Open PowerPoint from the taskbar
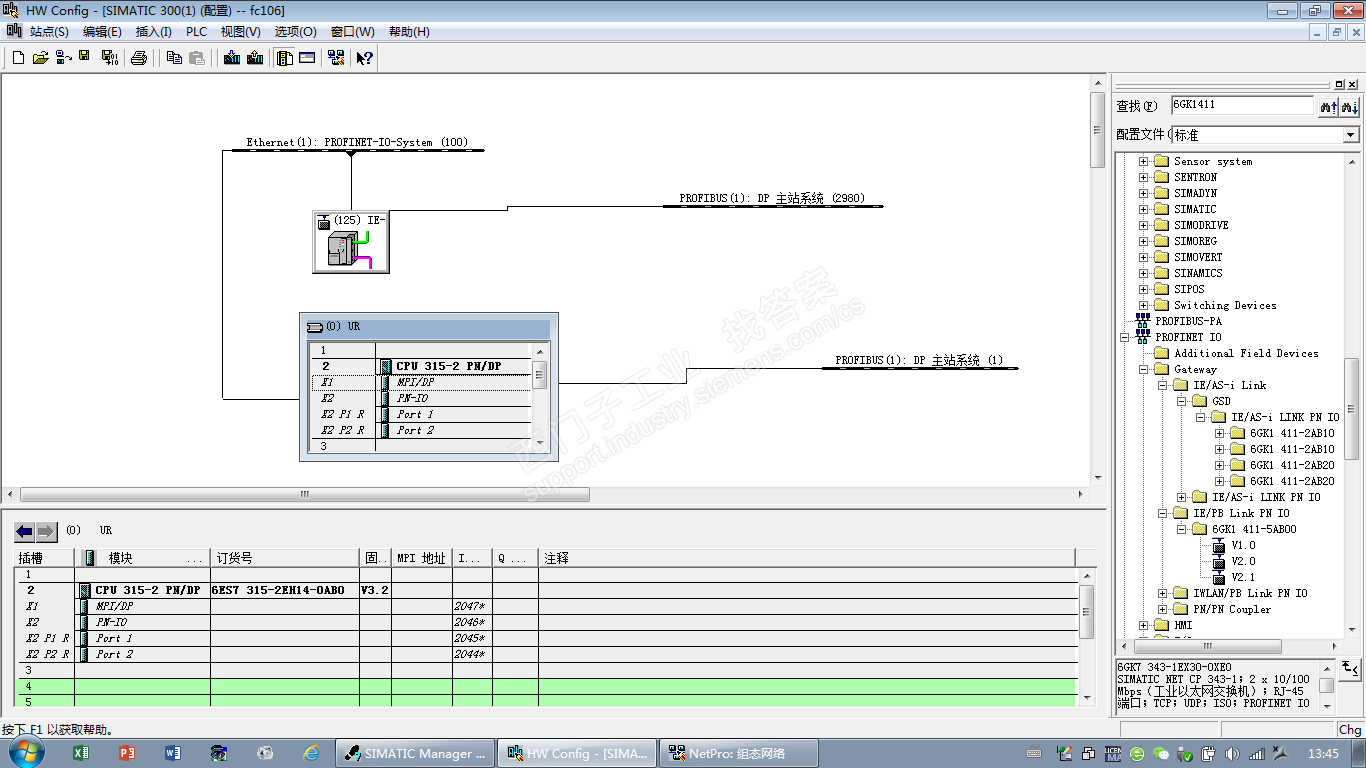The height and width of the screenshot is (768, 1366). pos(127,753)
